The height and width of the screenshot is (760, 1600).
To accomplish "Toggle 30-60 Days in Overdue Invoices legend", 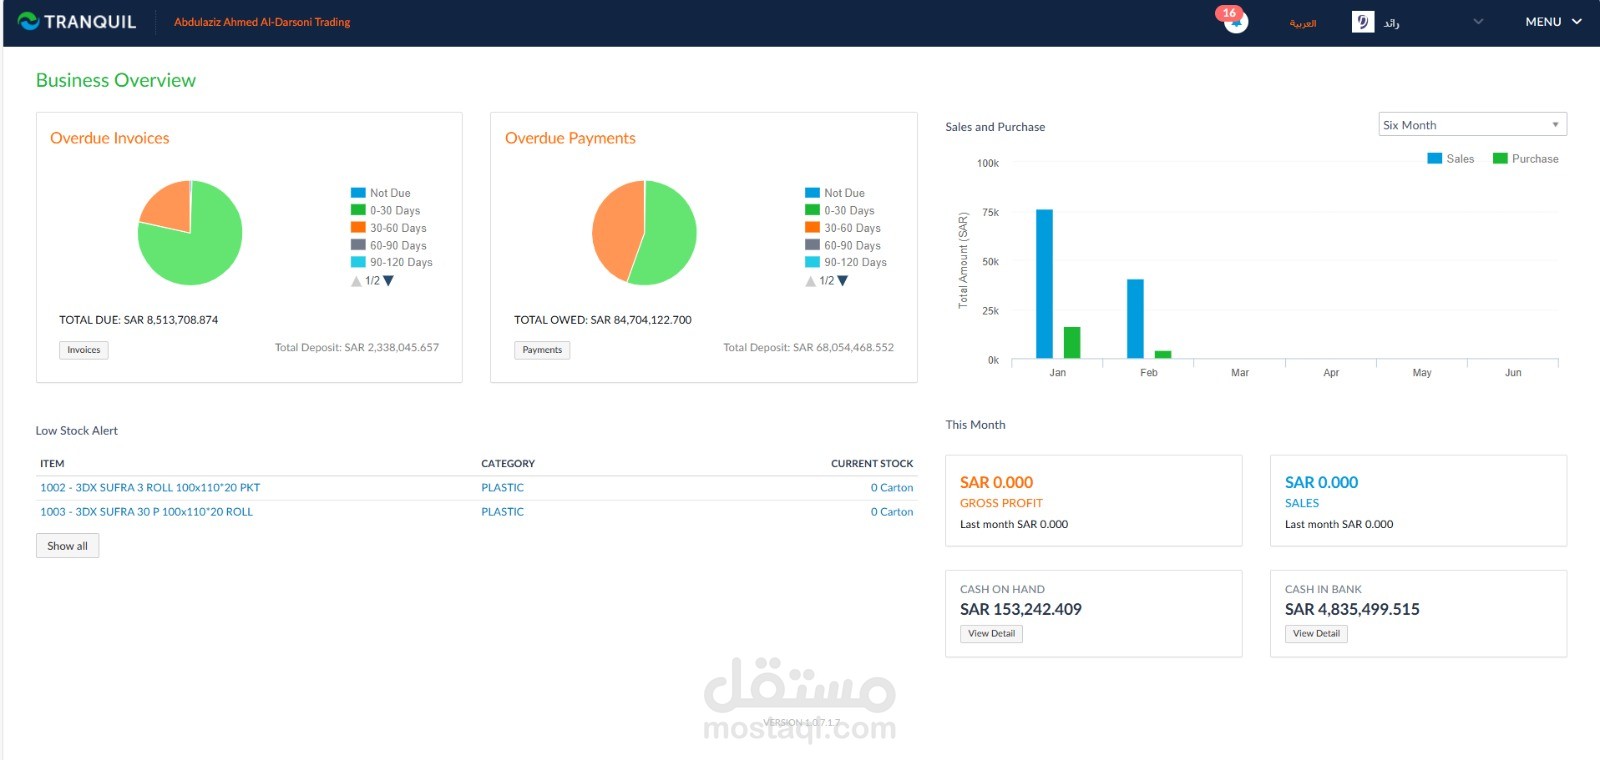I will tap(389, 228).
